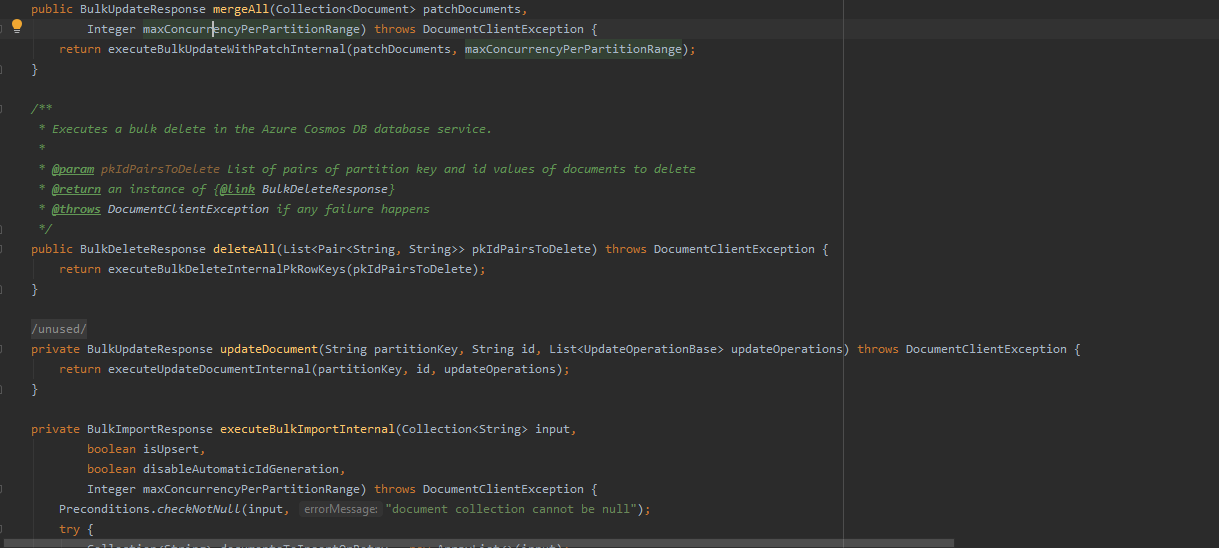This screenshot has height=548, width=1219.
Task: Click the /unused/ annotation label
Action: tap(59, 329)
